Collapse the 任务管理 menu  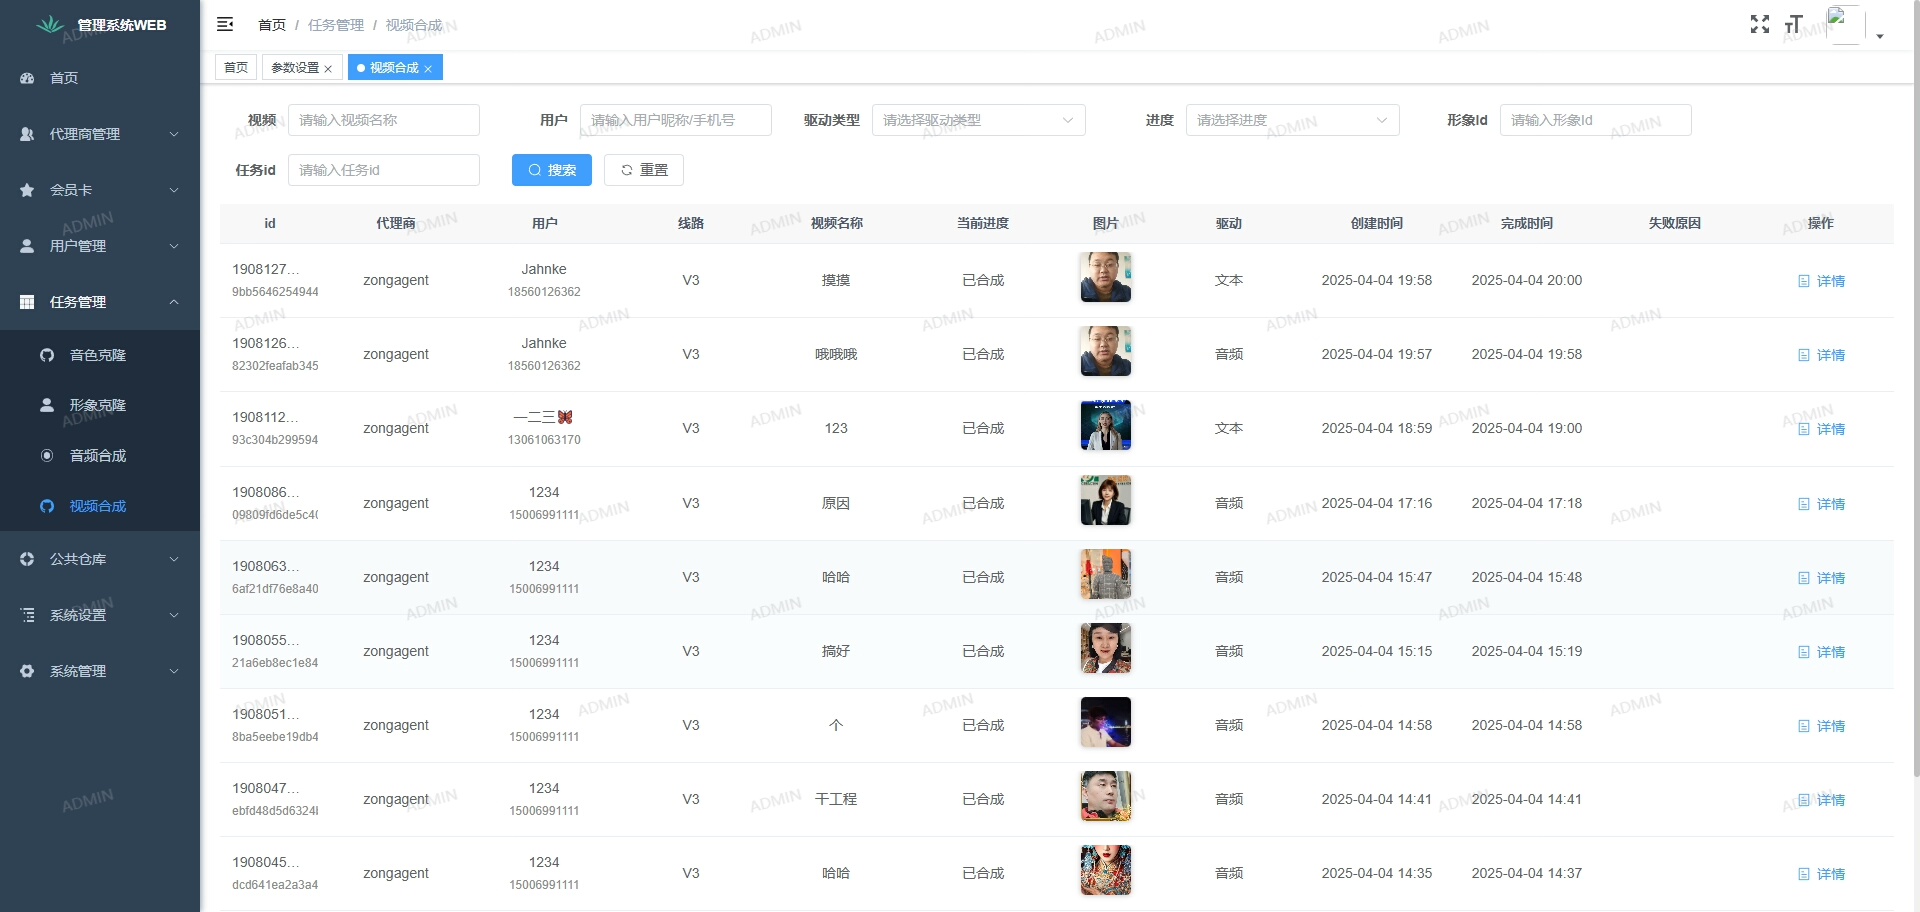click(x=99, y=302)
